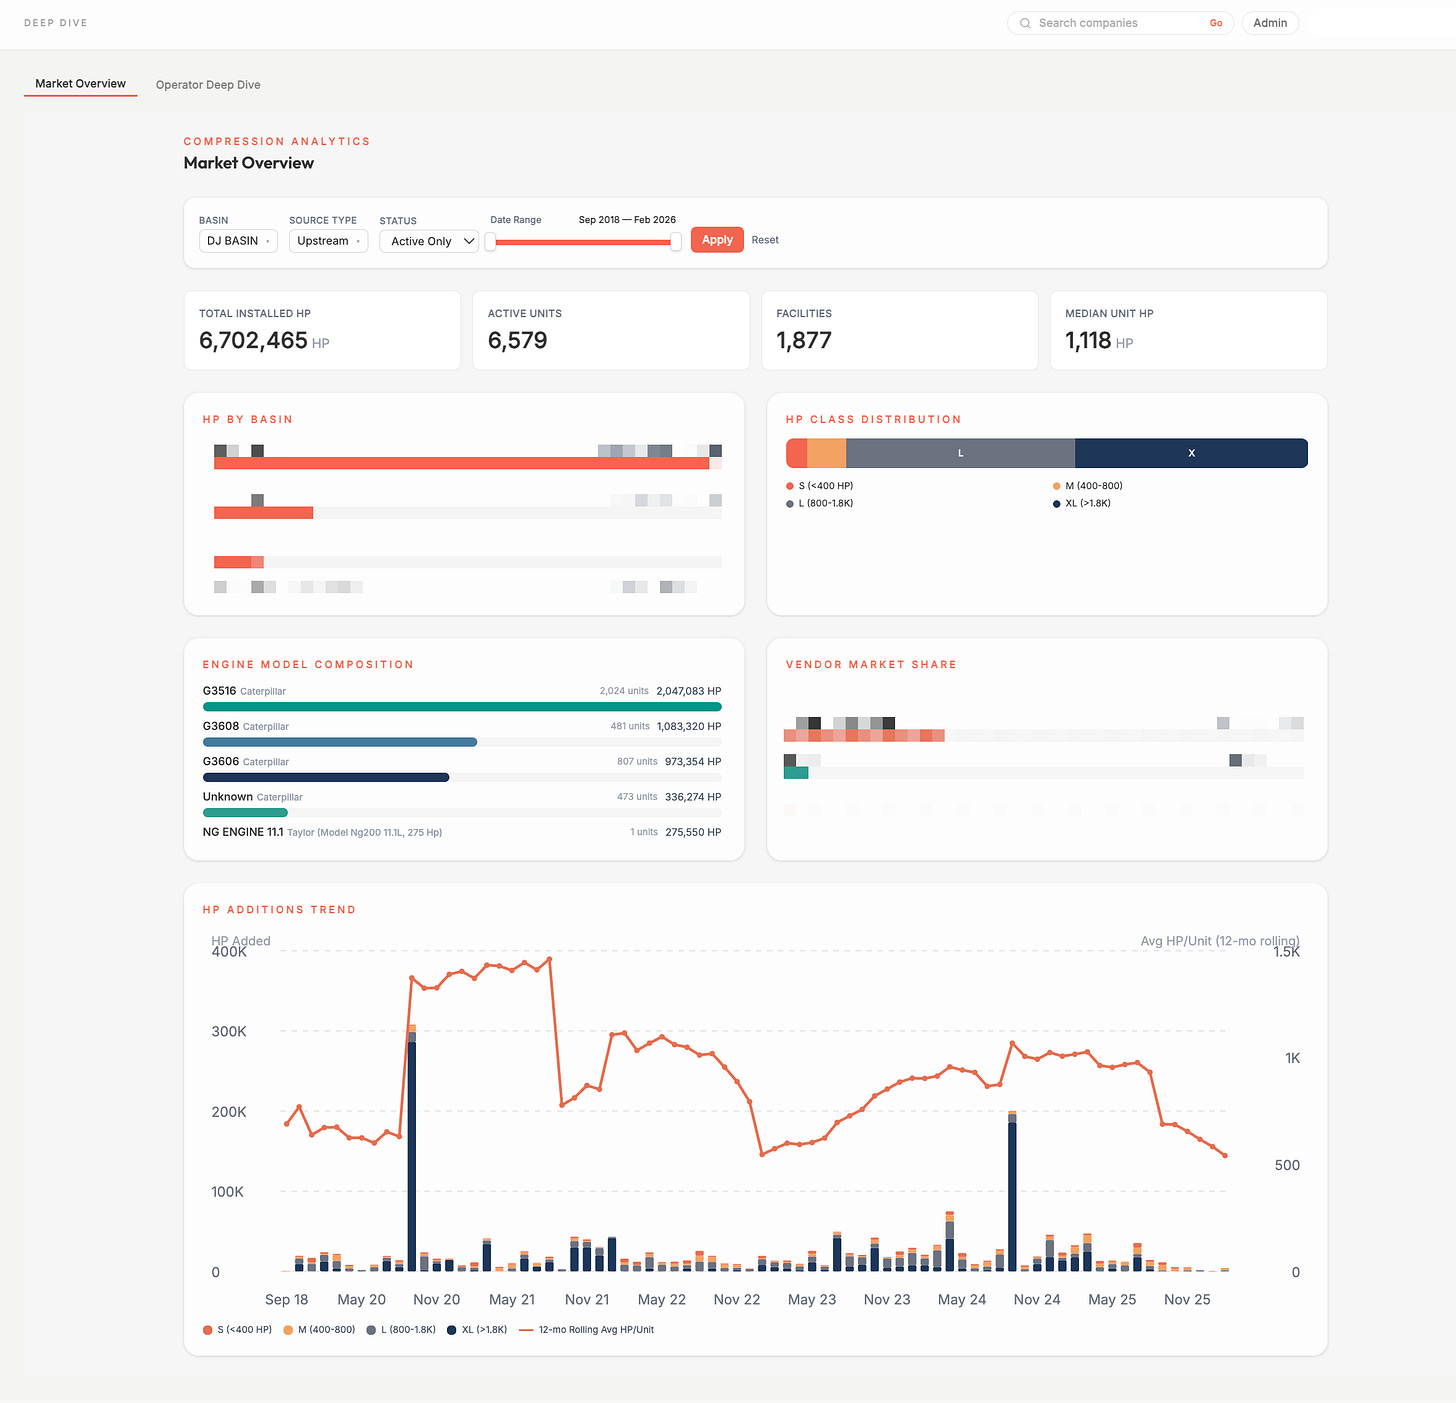Switch to Operator Deep Dive tab
Viewport: 1456px width, 1403px height.
click(x=208, y=85)
